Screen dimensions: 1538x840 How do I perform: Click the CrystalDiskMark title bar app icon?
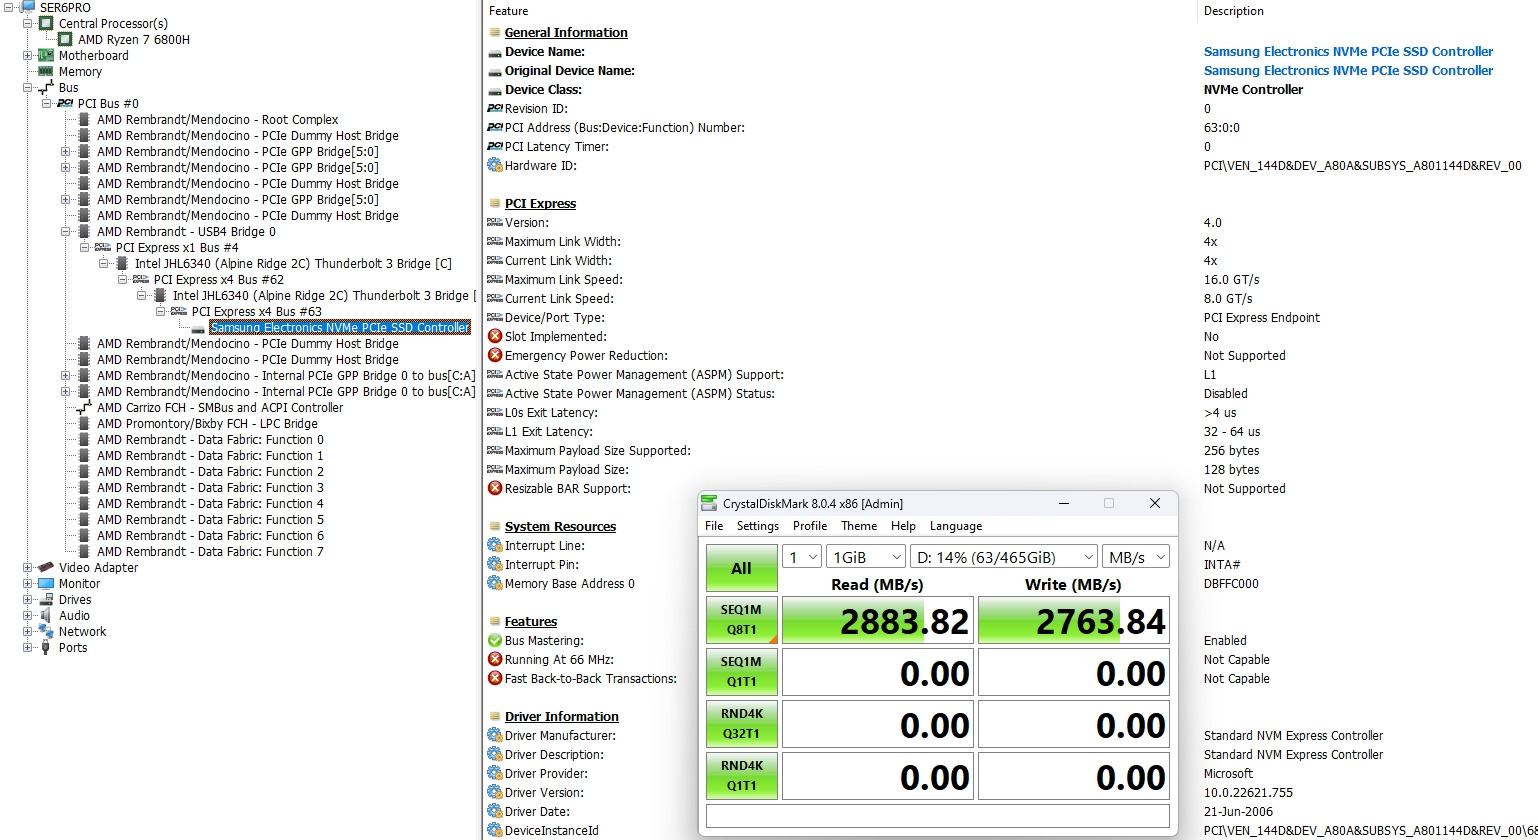[709, 503]
